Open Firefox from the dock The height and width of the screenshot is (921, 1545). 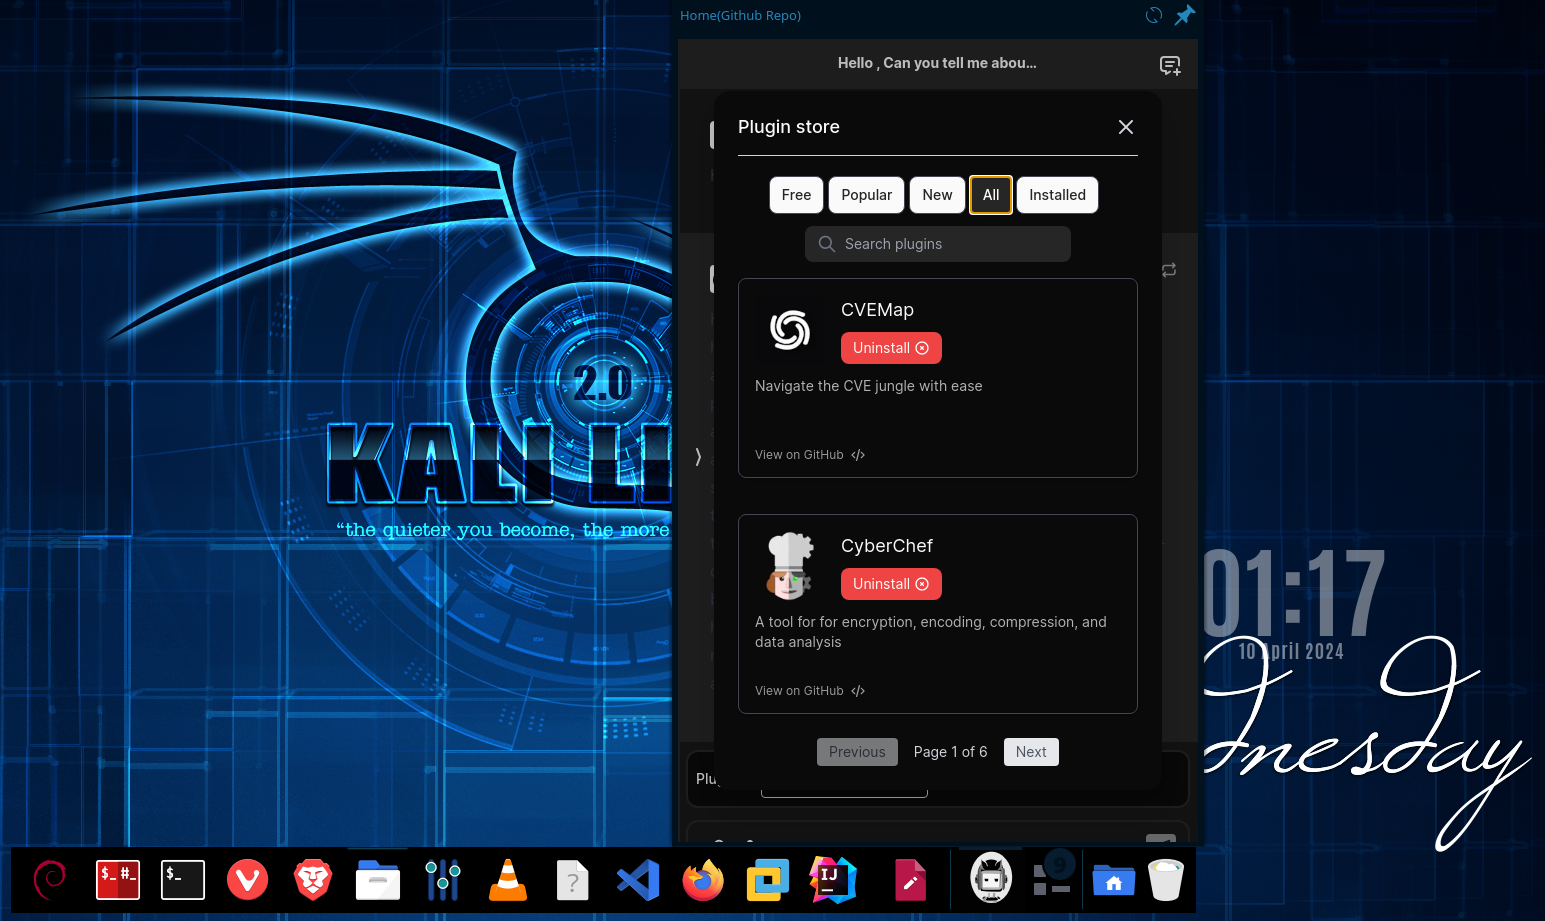click(703, 880)
